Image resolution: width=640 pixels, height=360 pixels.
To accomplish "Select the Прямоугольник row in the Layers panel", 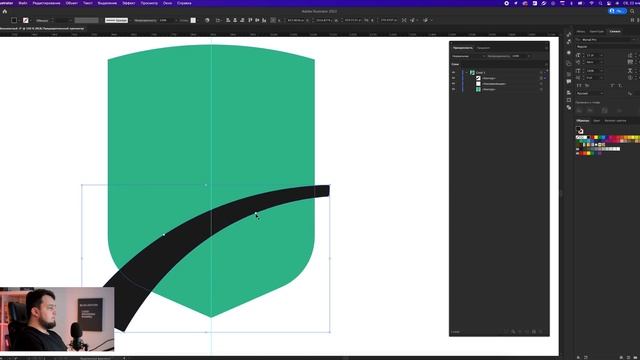I will (499, 84).
